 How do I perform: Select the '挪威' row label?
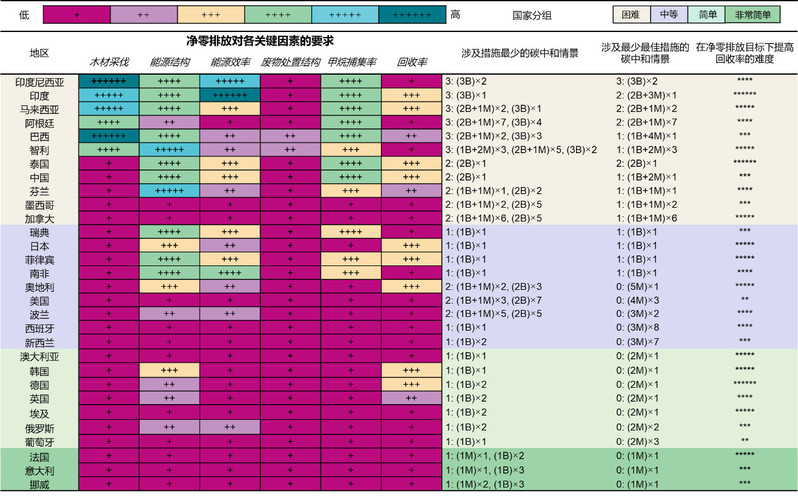point(39,483)
